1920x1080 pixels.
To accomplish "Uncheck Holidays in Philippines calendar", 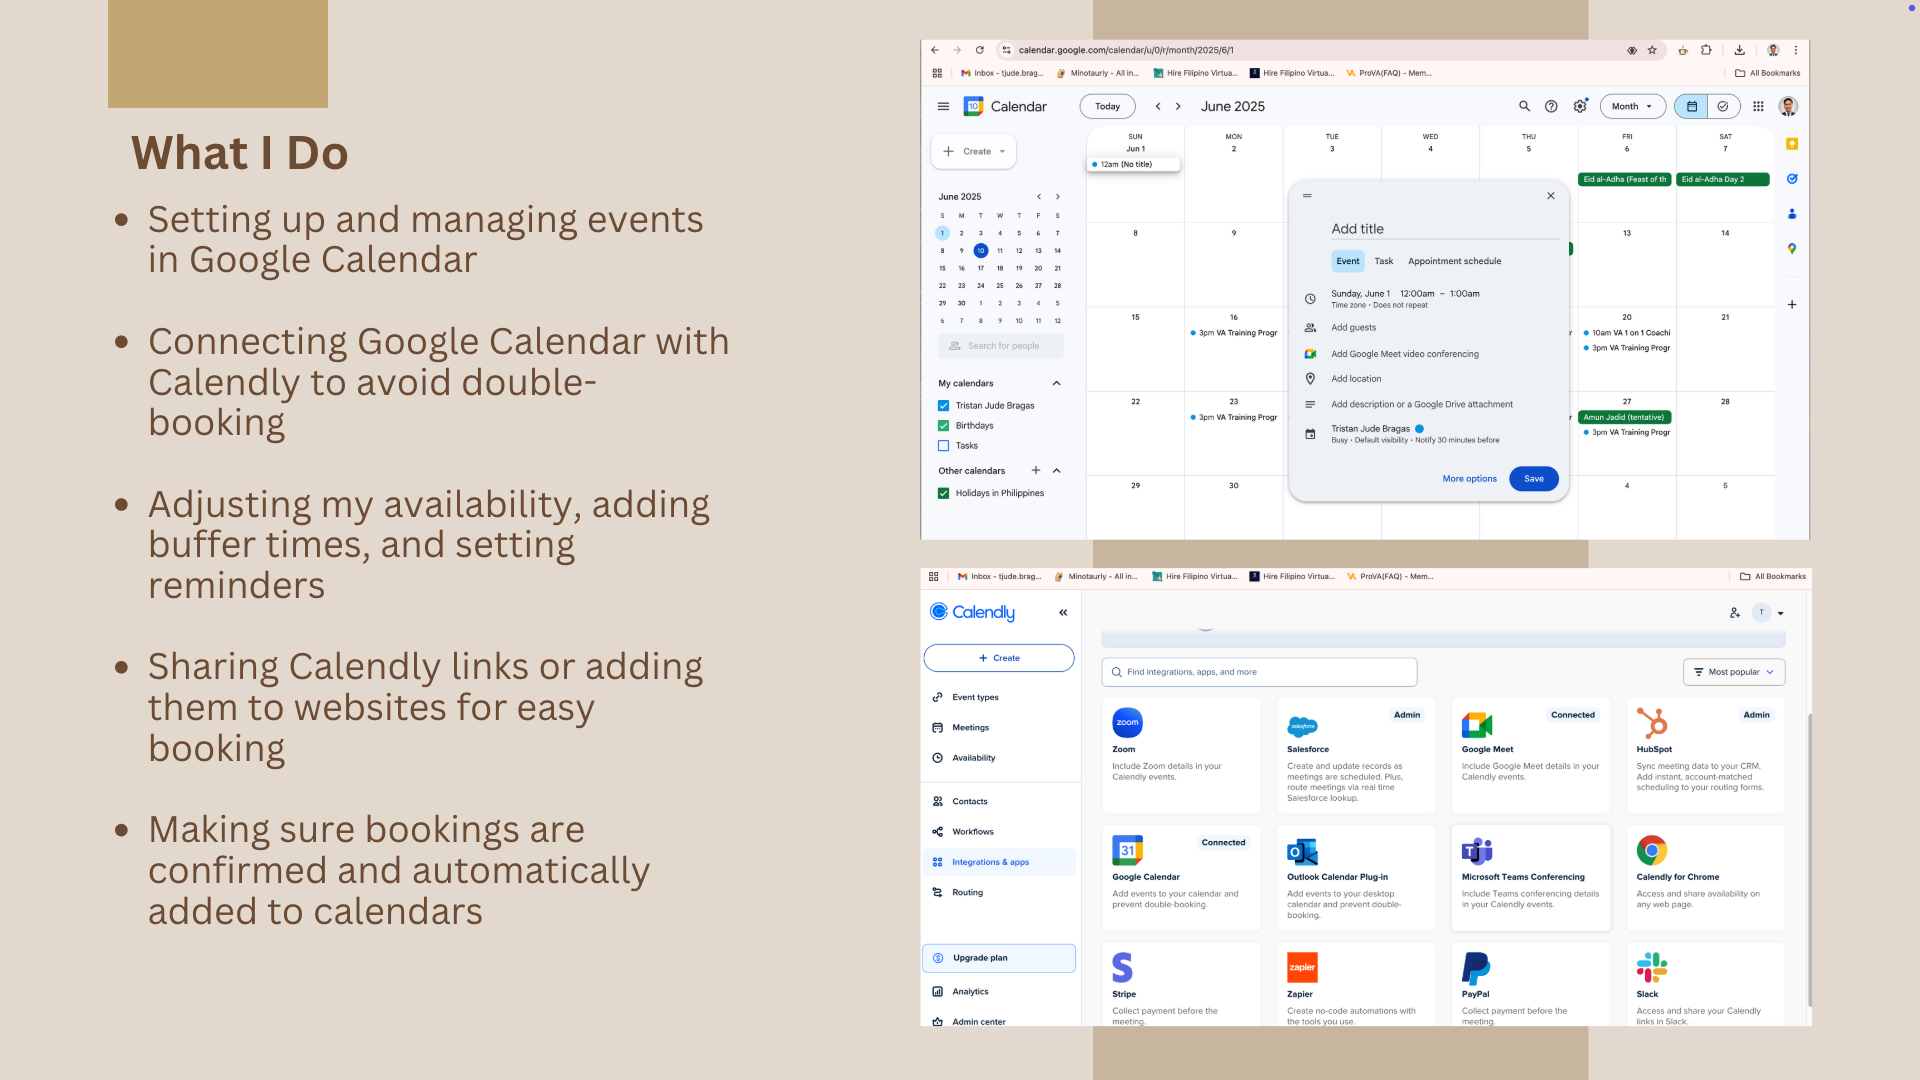I will (943, 493).
